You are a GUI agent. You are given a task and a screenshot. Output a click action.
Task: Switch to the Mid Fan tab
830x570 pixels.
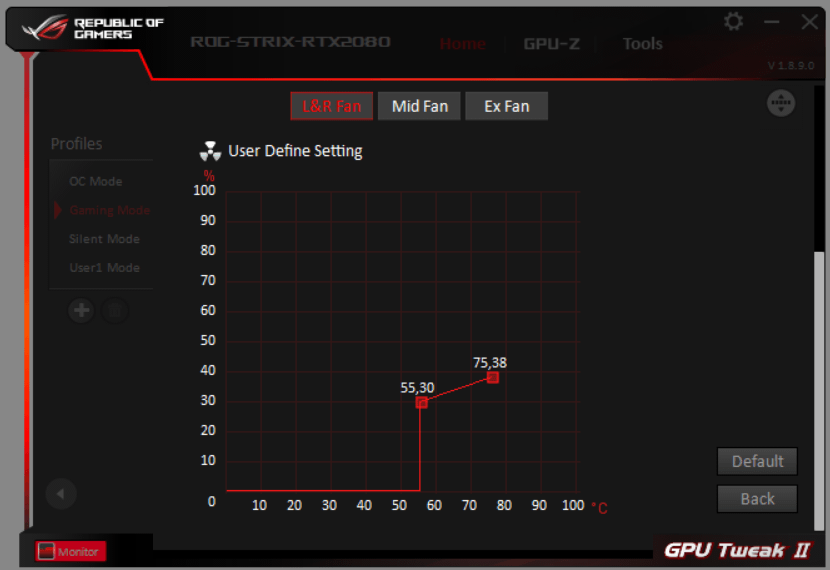click(x=419, y=106)
